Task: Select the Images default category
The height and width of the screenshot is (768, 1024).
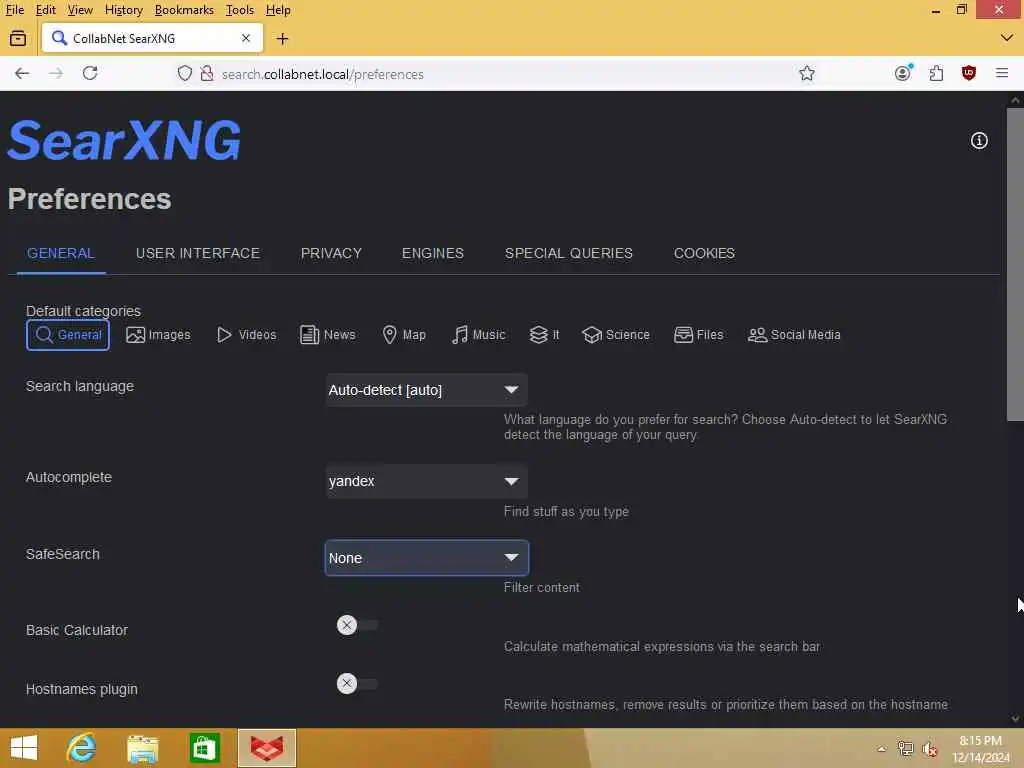Action: coord(158,335)
